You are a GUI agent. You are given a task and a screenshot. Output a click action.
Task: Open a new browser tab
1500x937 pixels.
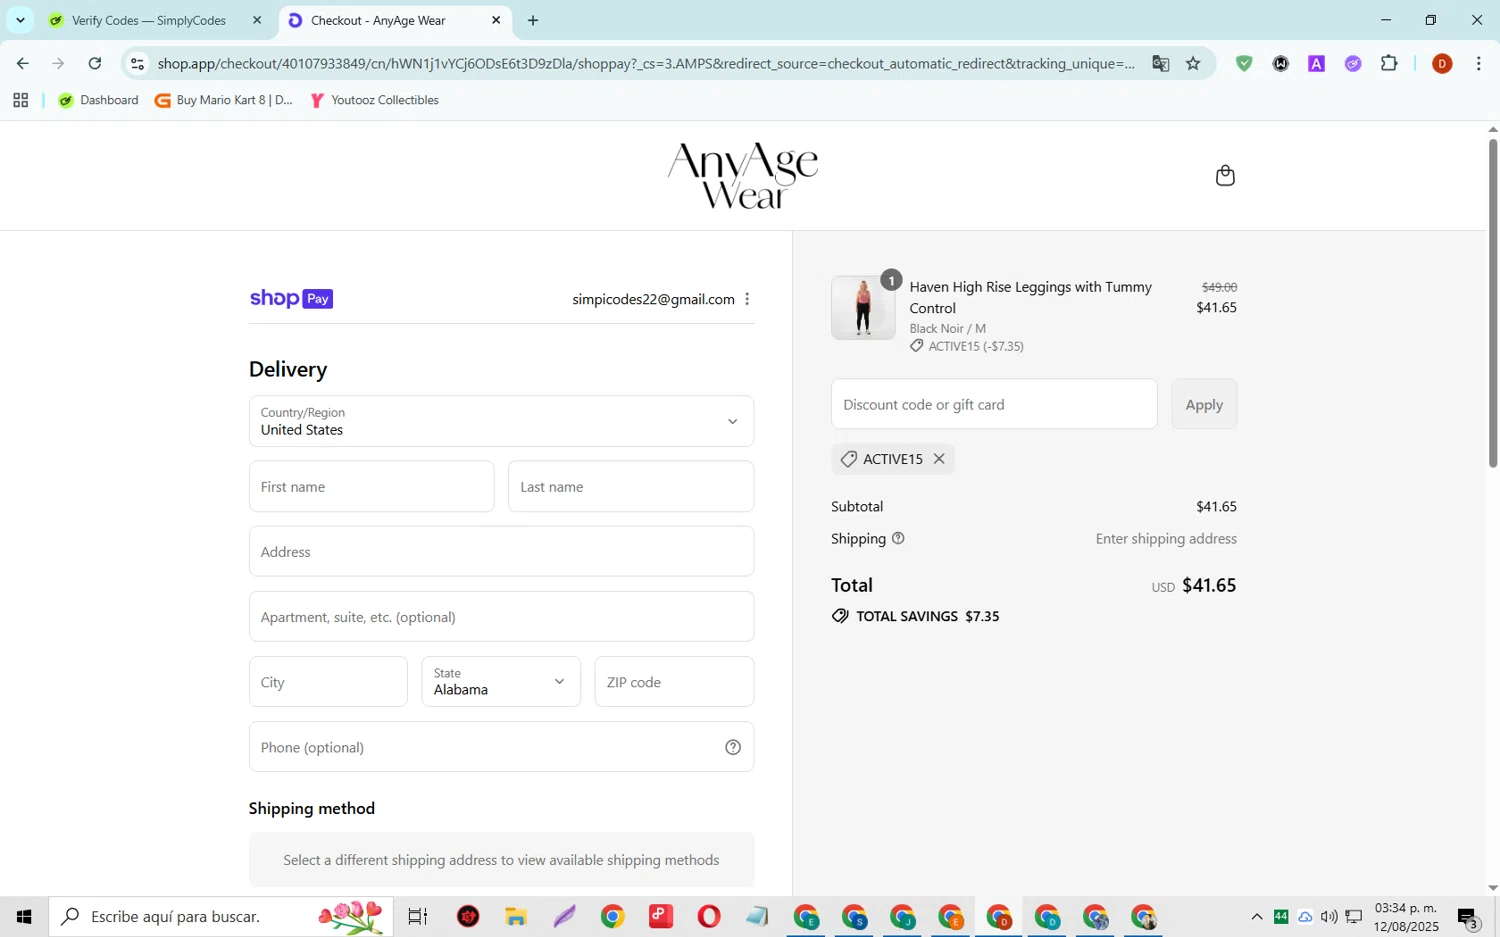[x=533, y=20]
